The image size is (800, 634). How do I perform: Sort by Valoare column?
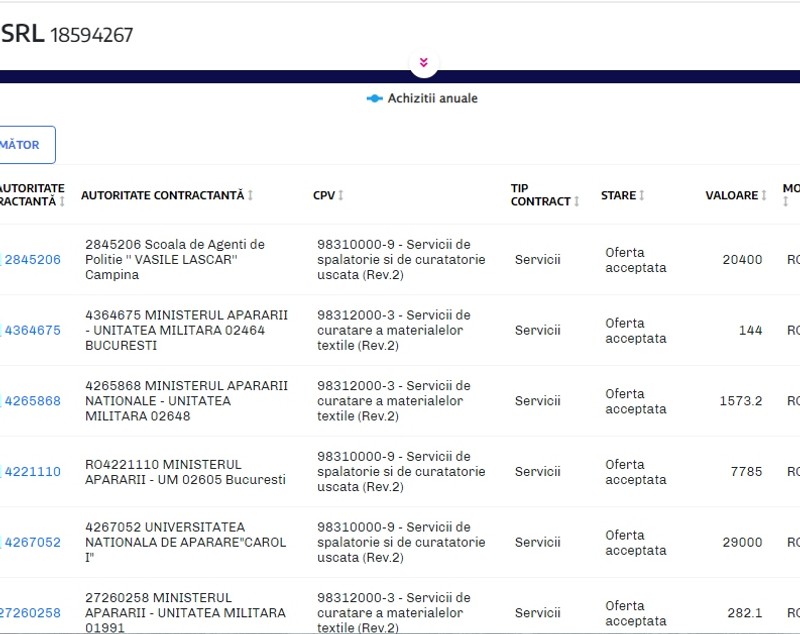pos(764,195)
